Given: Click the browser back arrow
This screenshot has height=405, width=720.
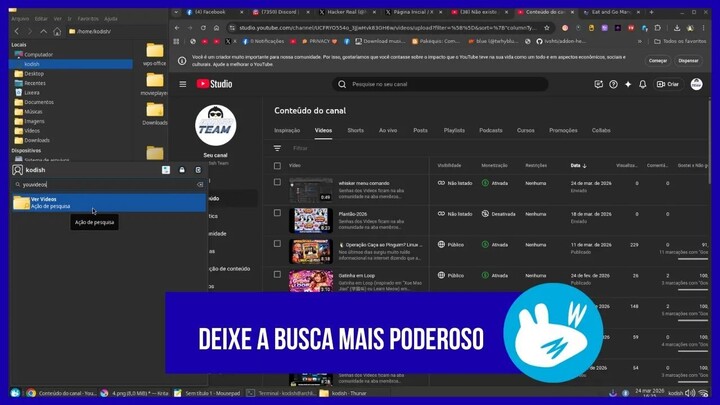Looking at the screenshot, I should [x=177, y=28].
